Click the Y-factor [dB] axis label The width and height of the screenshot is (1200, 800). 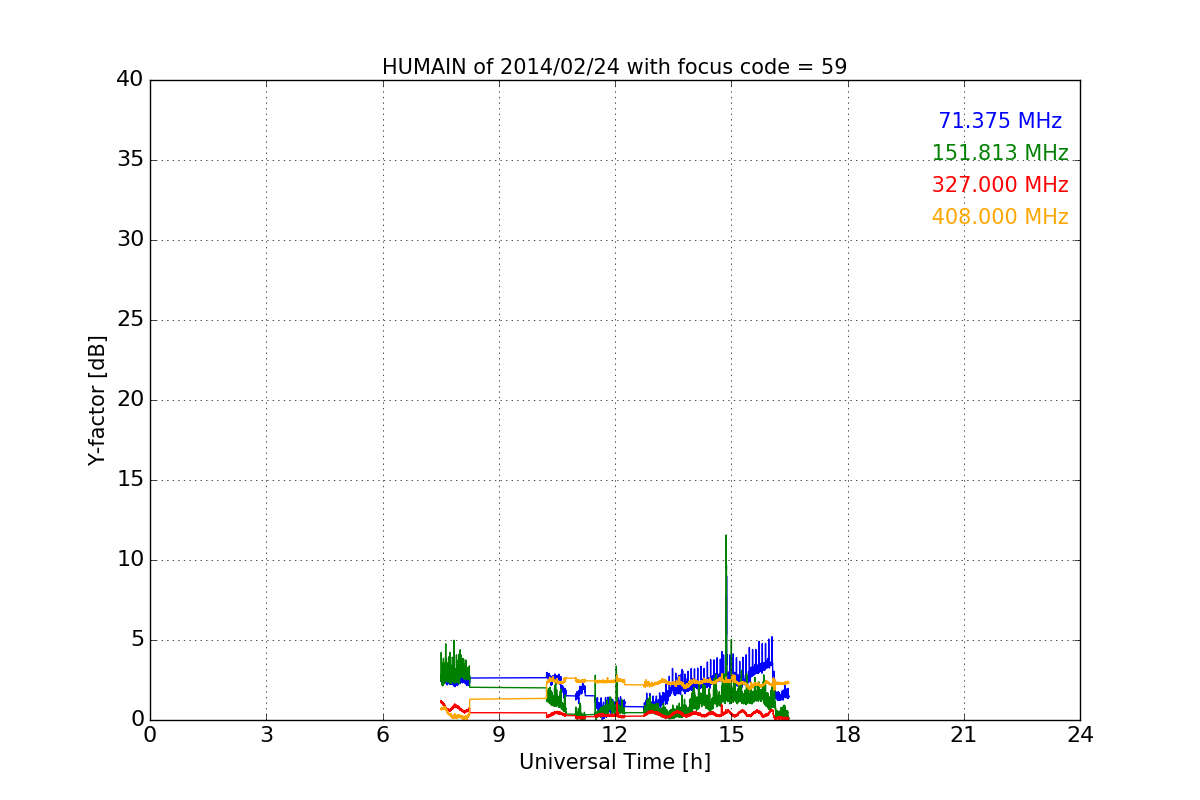click(x=97, y=400)
